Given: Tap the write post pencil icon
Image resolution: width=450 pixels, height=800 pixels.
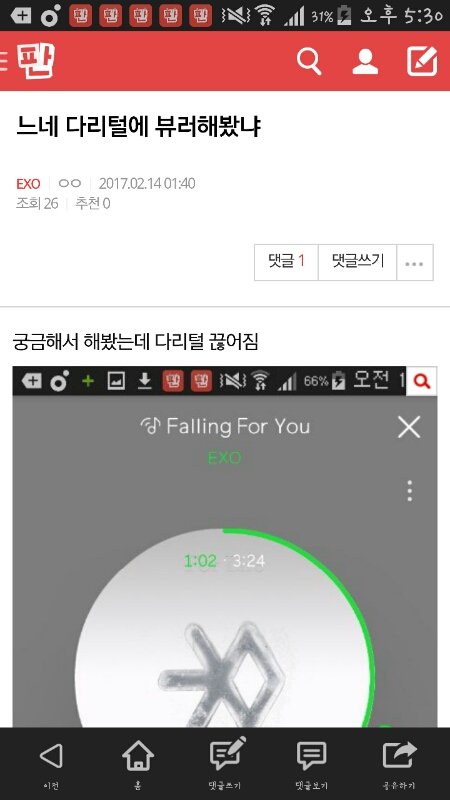Looking at the screenshot, I should [x=422, y=61].
